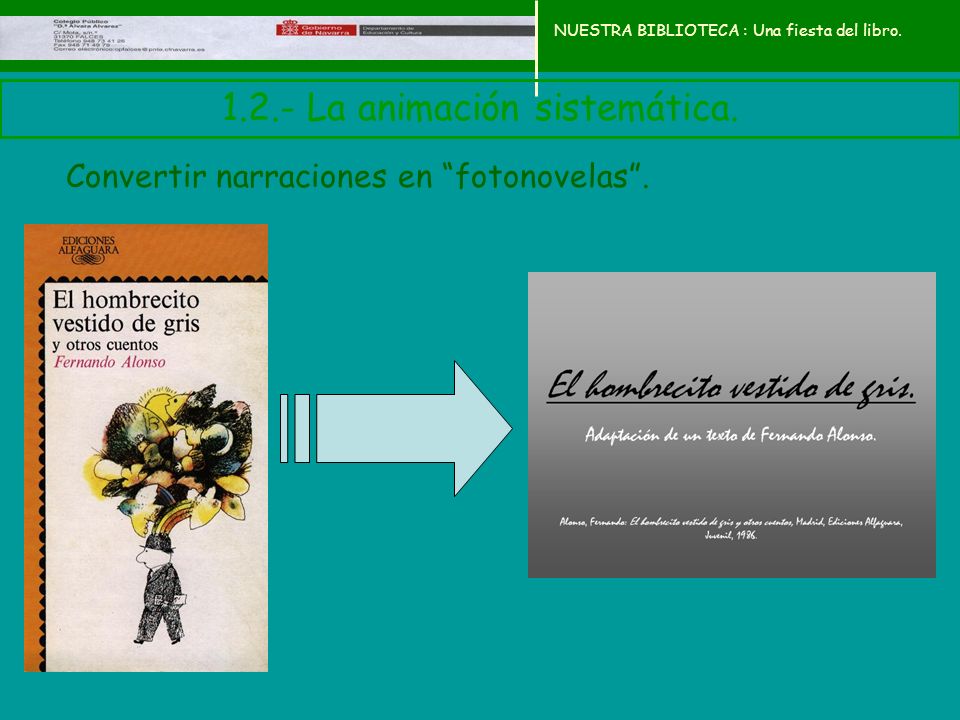Open the gray fotonovela title slide thumbnail

tap(732, 425)
